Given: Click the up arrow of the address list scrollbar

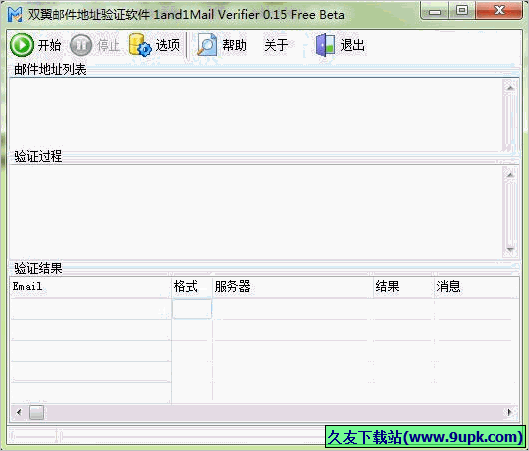Looking at the screenshot, I should tap(510, 88).
